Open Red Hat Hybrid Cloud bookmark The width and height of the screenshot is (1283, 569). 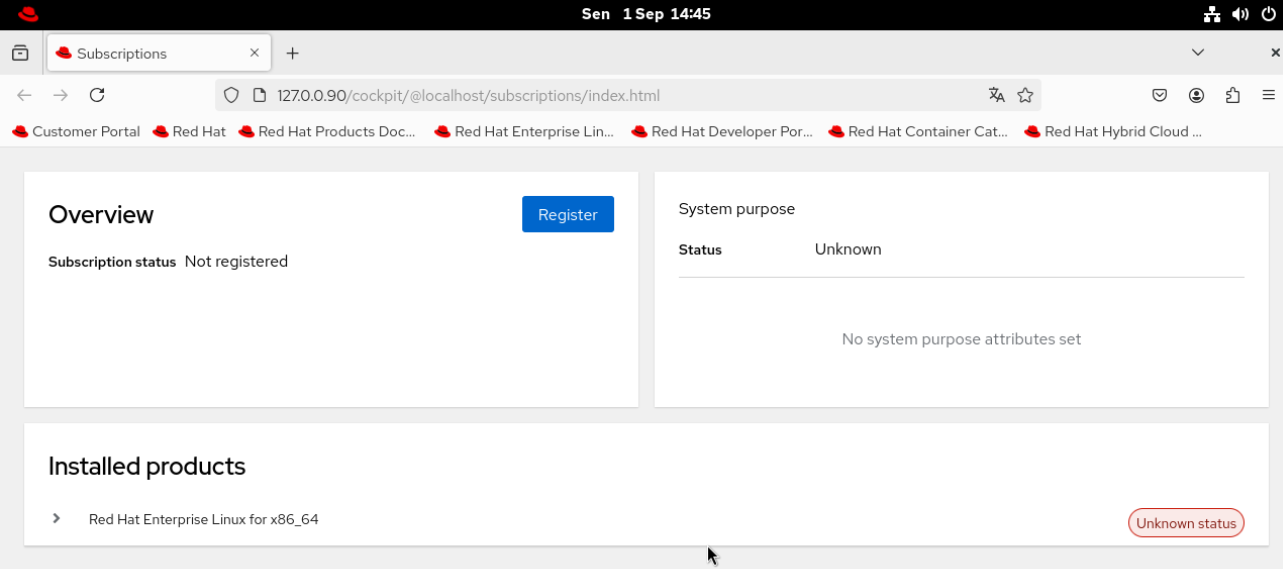tap(1113, 131)
